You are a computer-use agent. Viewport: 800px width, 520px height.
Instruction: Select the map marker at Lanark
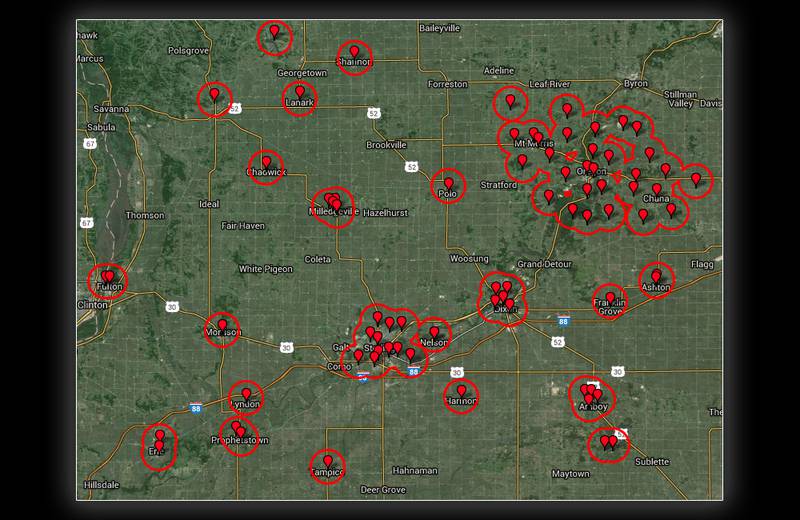tap(299, 93)
